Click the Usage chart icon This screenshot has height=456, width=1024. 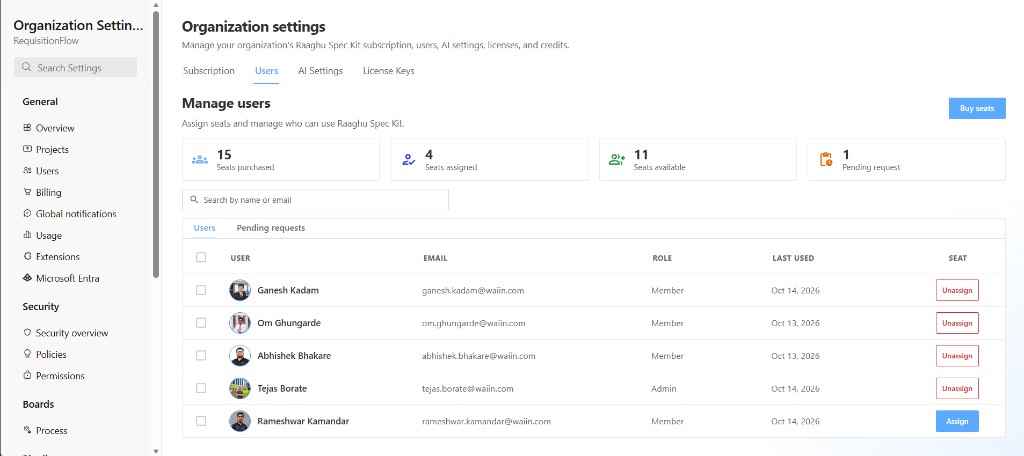tap(27, 235)
